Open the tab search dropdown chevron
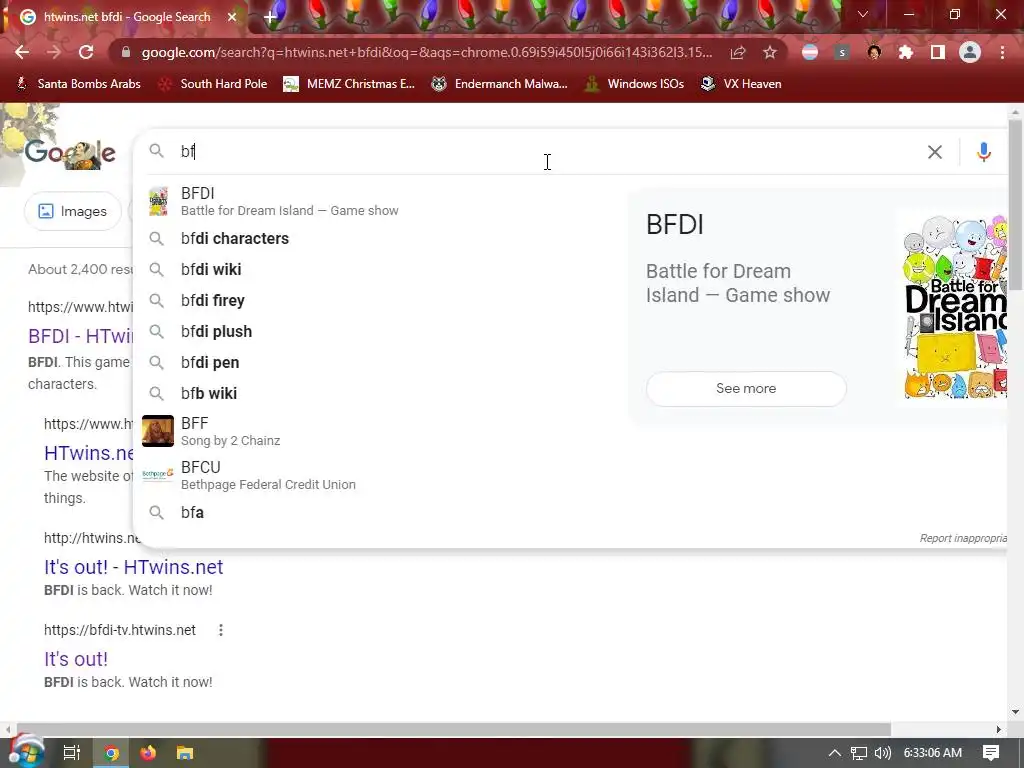 pyautogui.click(x=863, y=14)
